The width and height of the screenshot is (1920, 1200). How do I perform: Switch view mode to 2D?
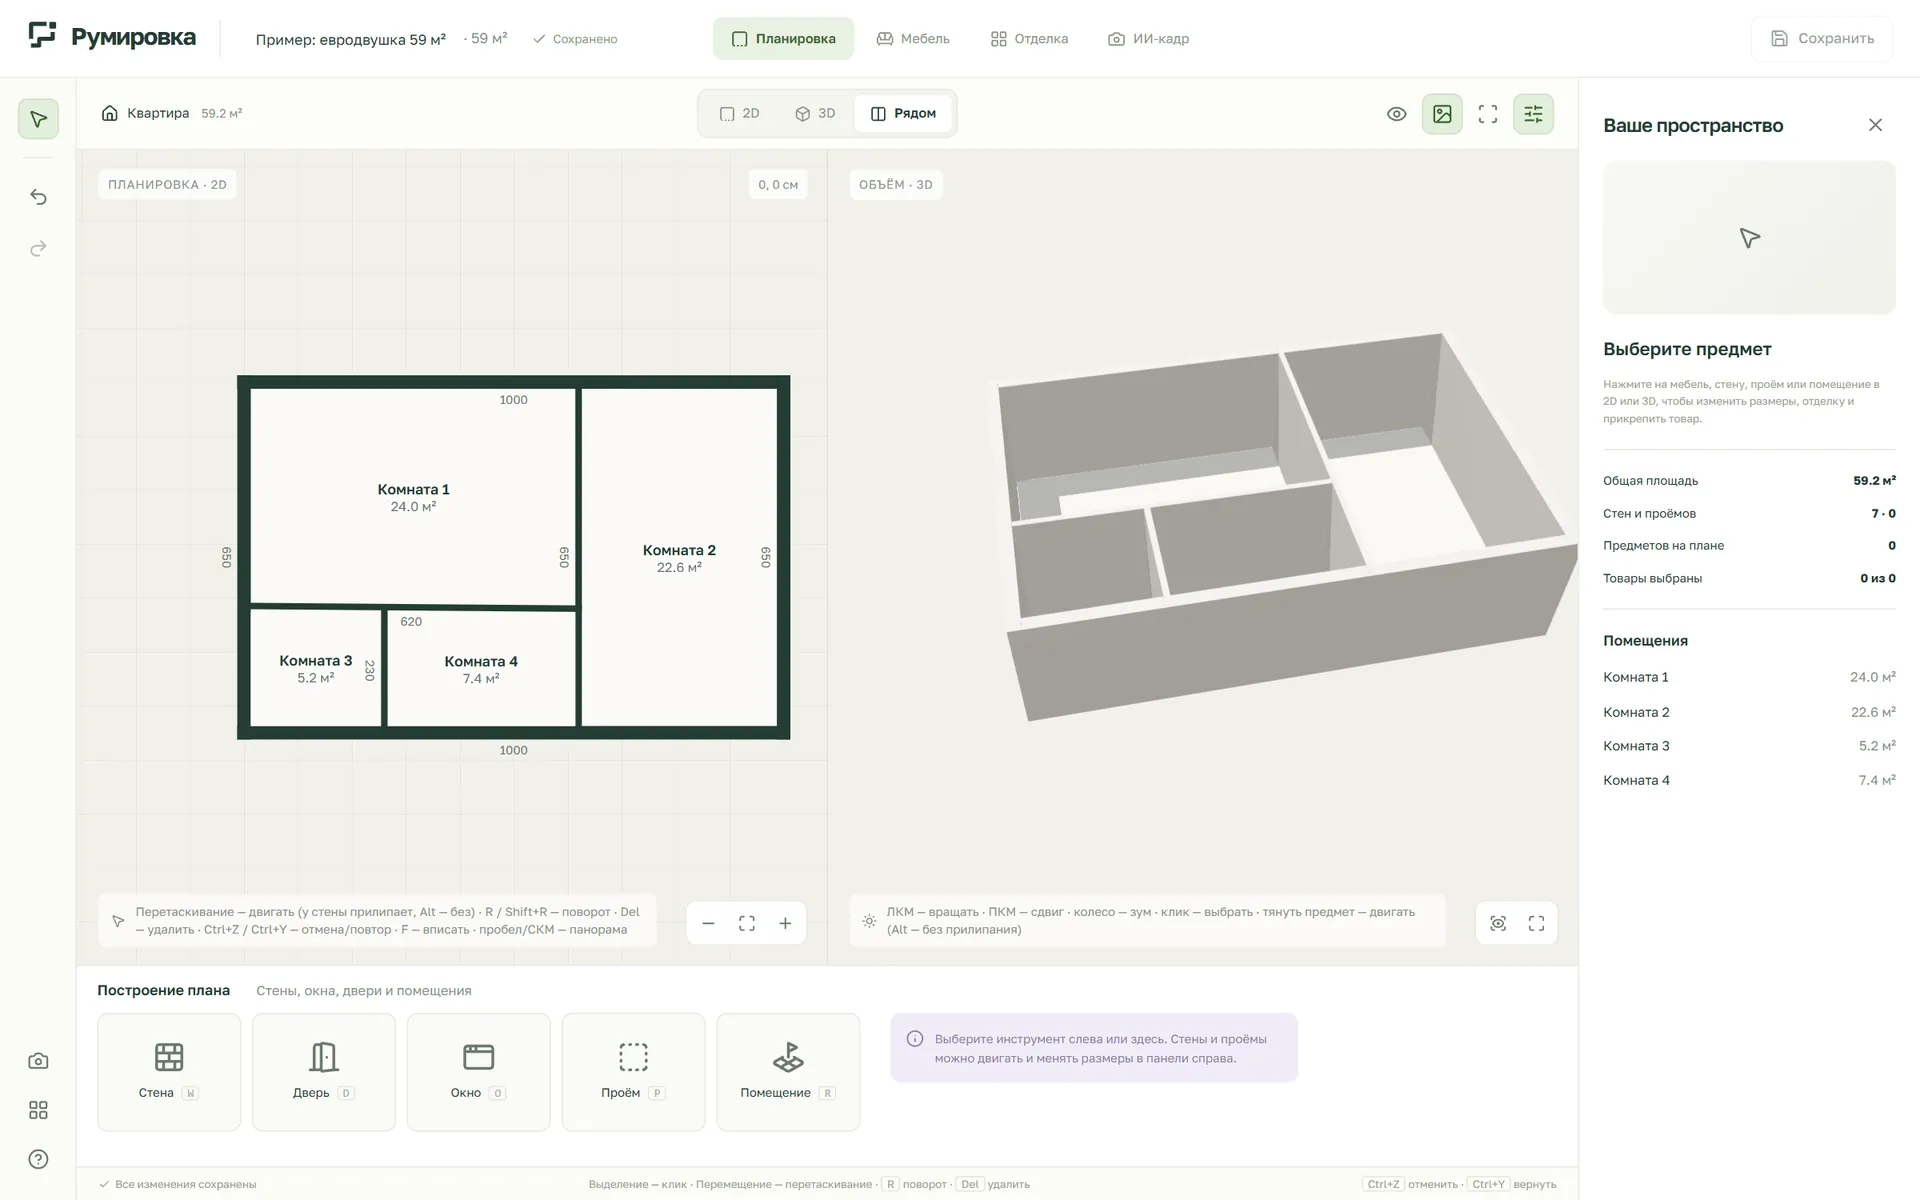pyautogui.click(x=740, y=114)
